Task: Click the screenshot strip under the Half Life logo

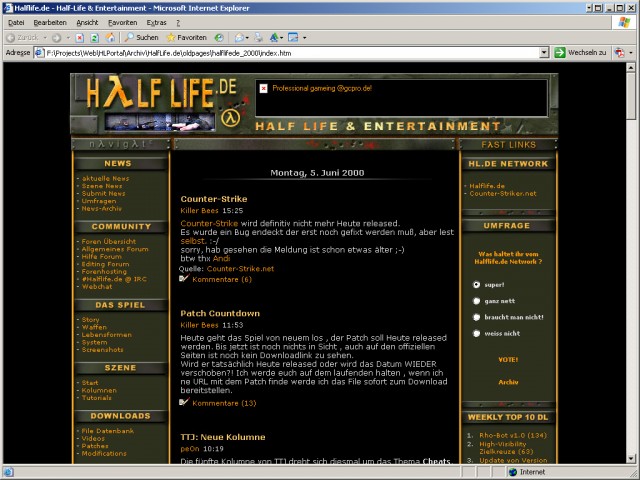Action: (160, 122)
